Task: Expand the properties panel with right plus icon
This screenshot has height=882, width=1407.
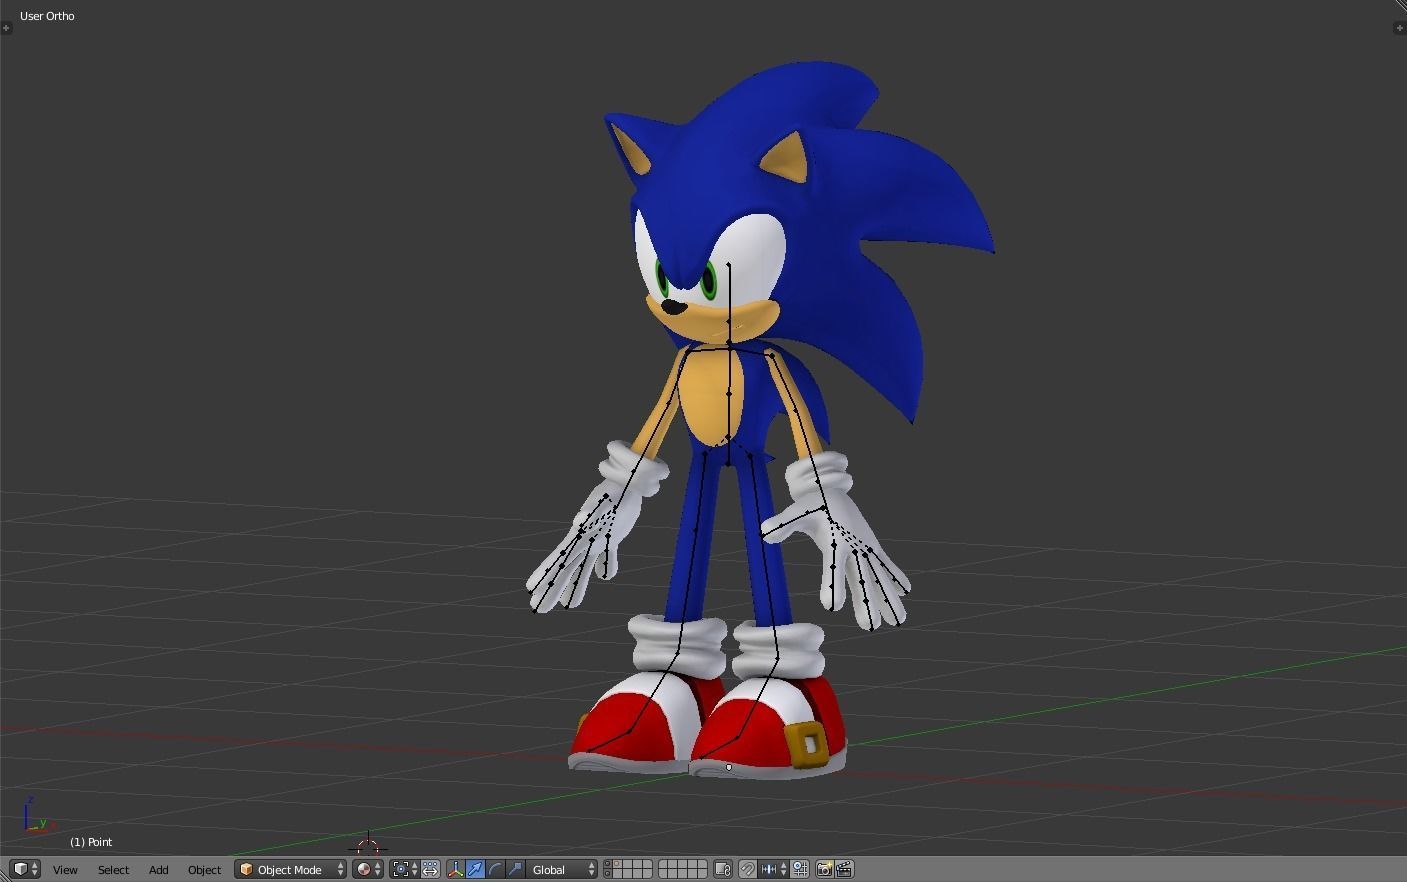Action: [1399, 28]
